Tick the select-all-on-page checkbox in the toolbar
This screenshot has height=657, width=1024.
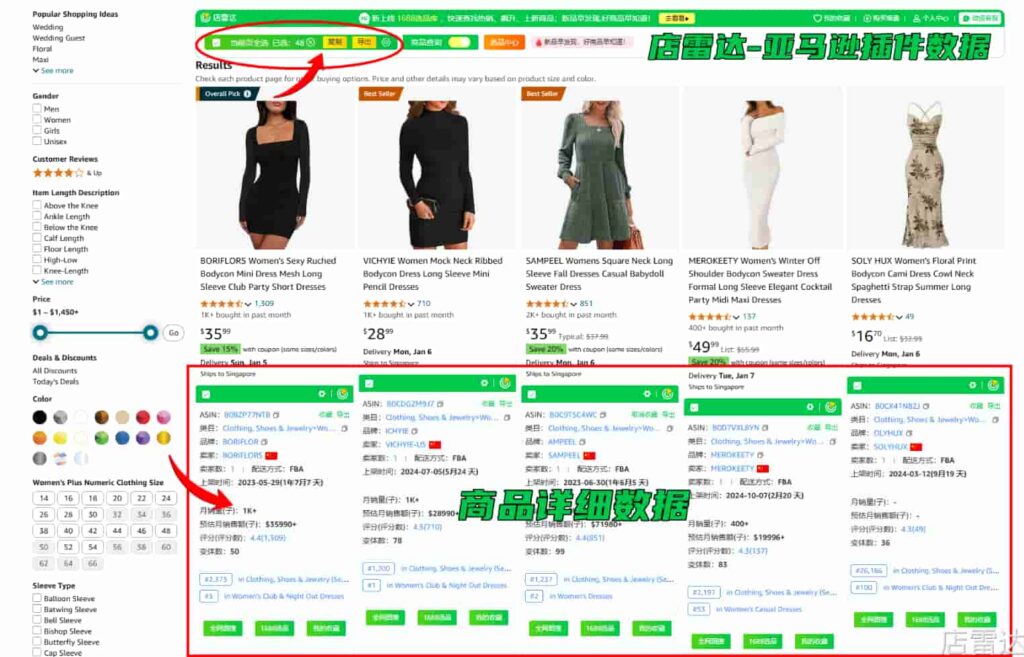216,42
